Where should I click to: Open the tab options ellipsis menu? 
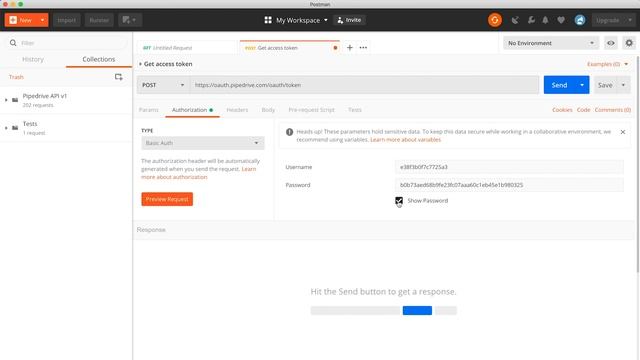[363, 48]
